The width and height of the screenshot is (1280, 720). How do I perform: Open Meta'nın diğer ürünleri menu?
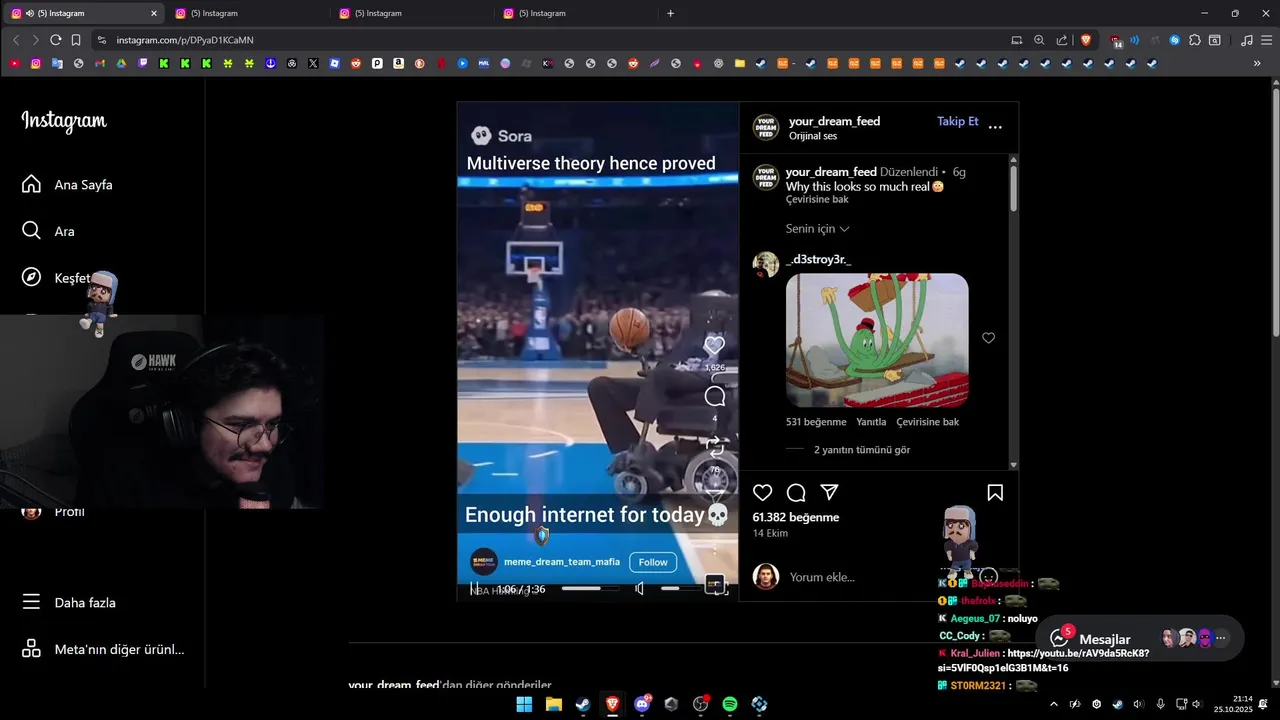[103, 649]
